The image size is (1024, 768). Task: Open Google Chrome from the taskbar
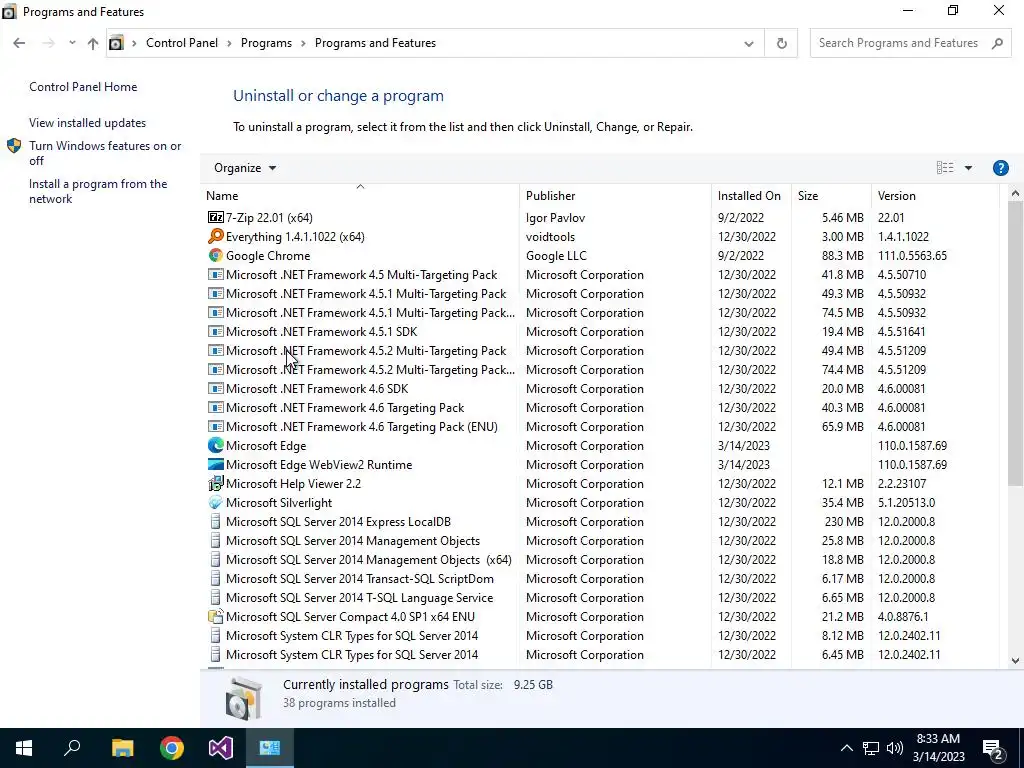(172, 748)
